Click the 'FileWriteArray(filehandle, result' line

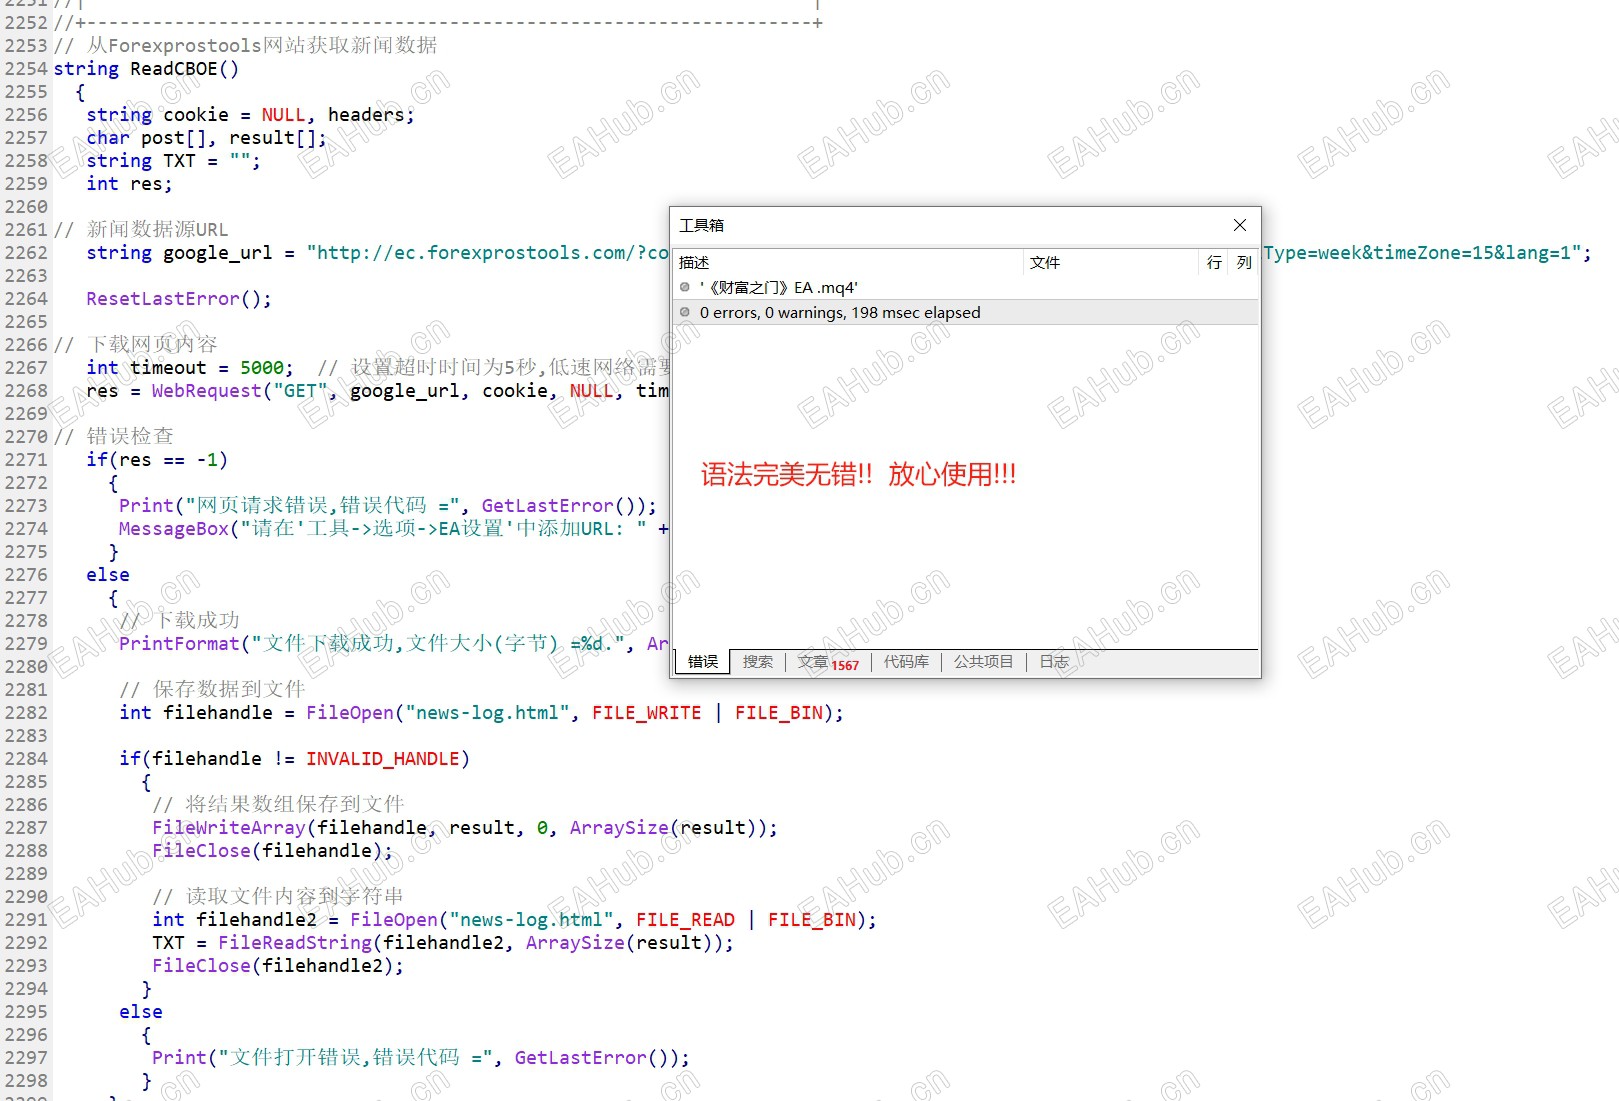point(465,827)
